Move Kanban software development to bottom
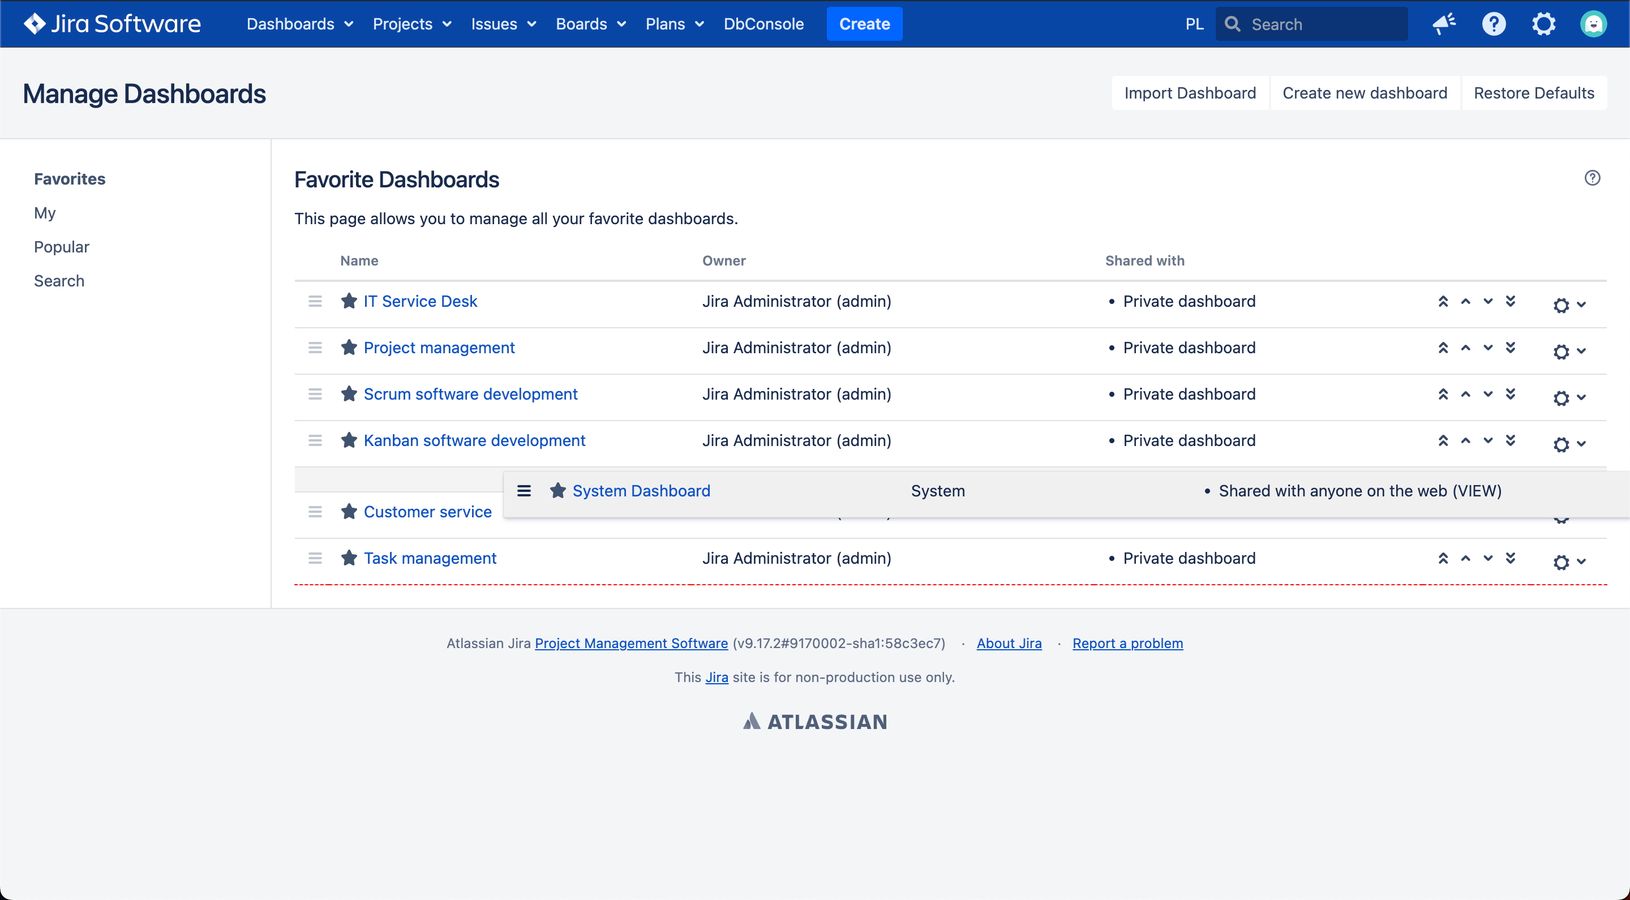 (1511, 440)
